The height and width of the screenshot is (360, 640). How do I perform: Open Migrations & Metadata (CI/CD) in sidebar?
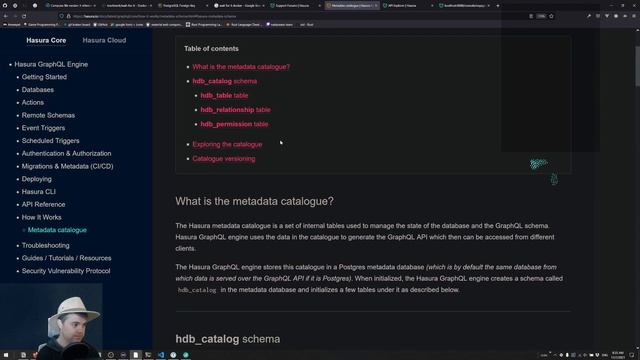click(x=67, y=167)
